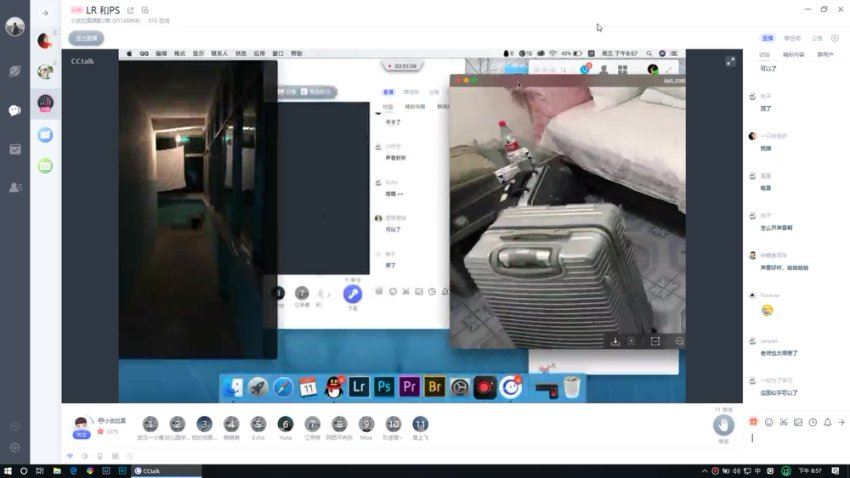
Task: Select participant number 11 in the seat row
Action: 420,424
